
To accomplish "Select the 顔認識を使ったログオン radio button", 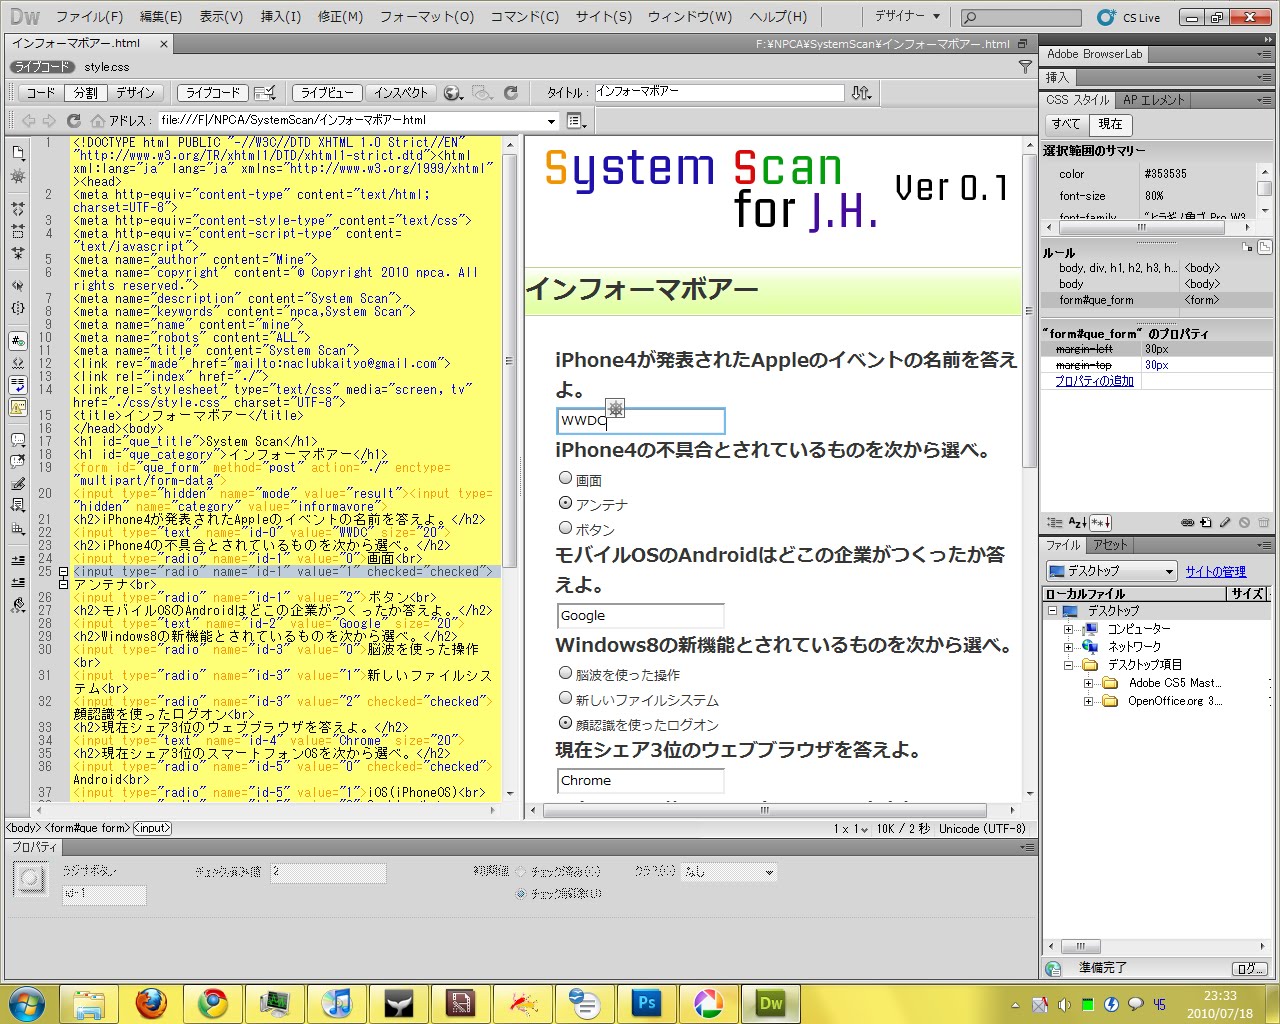I will pos(565,723).
